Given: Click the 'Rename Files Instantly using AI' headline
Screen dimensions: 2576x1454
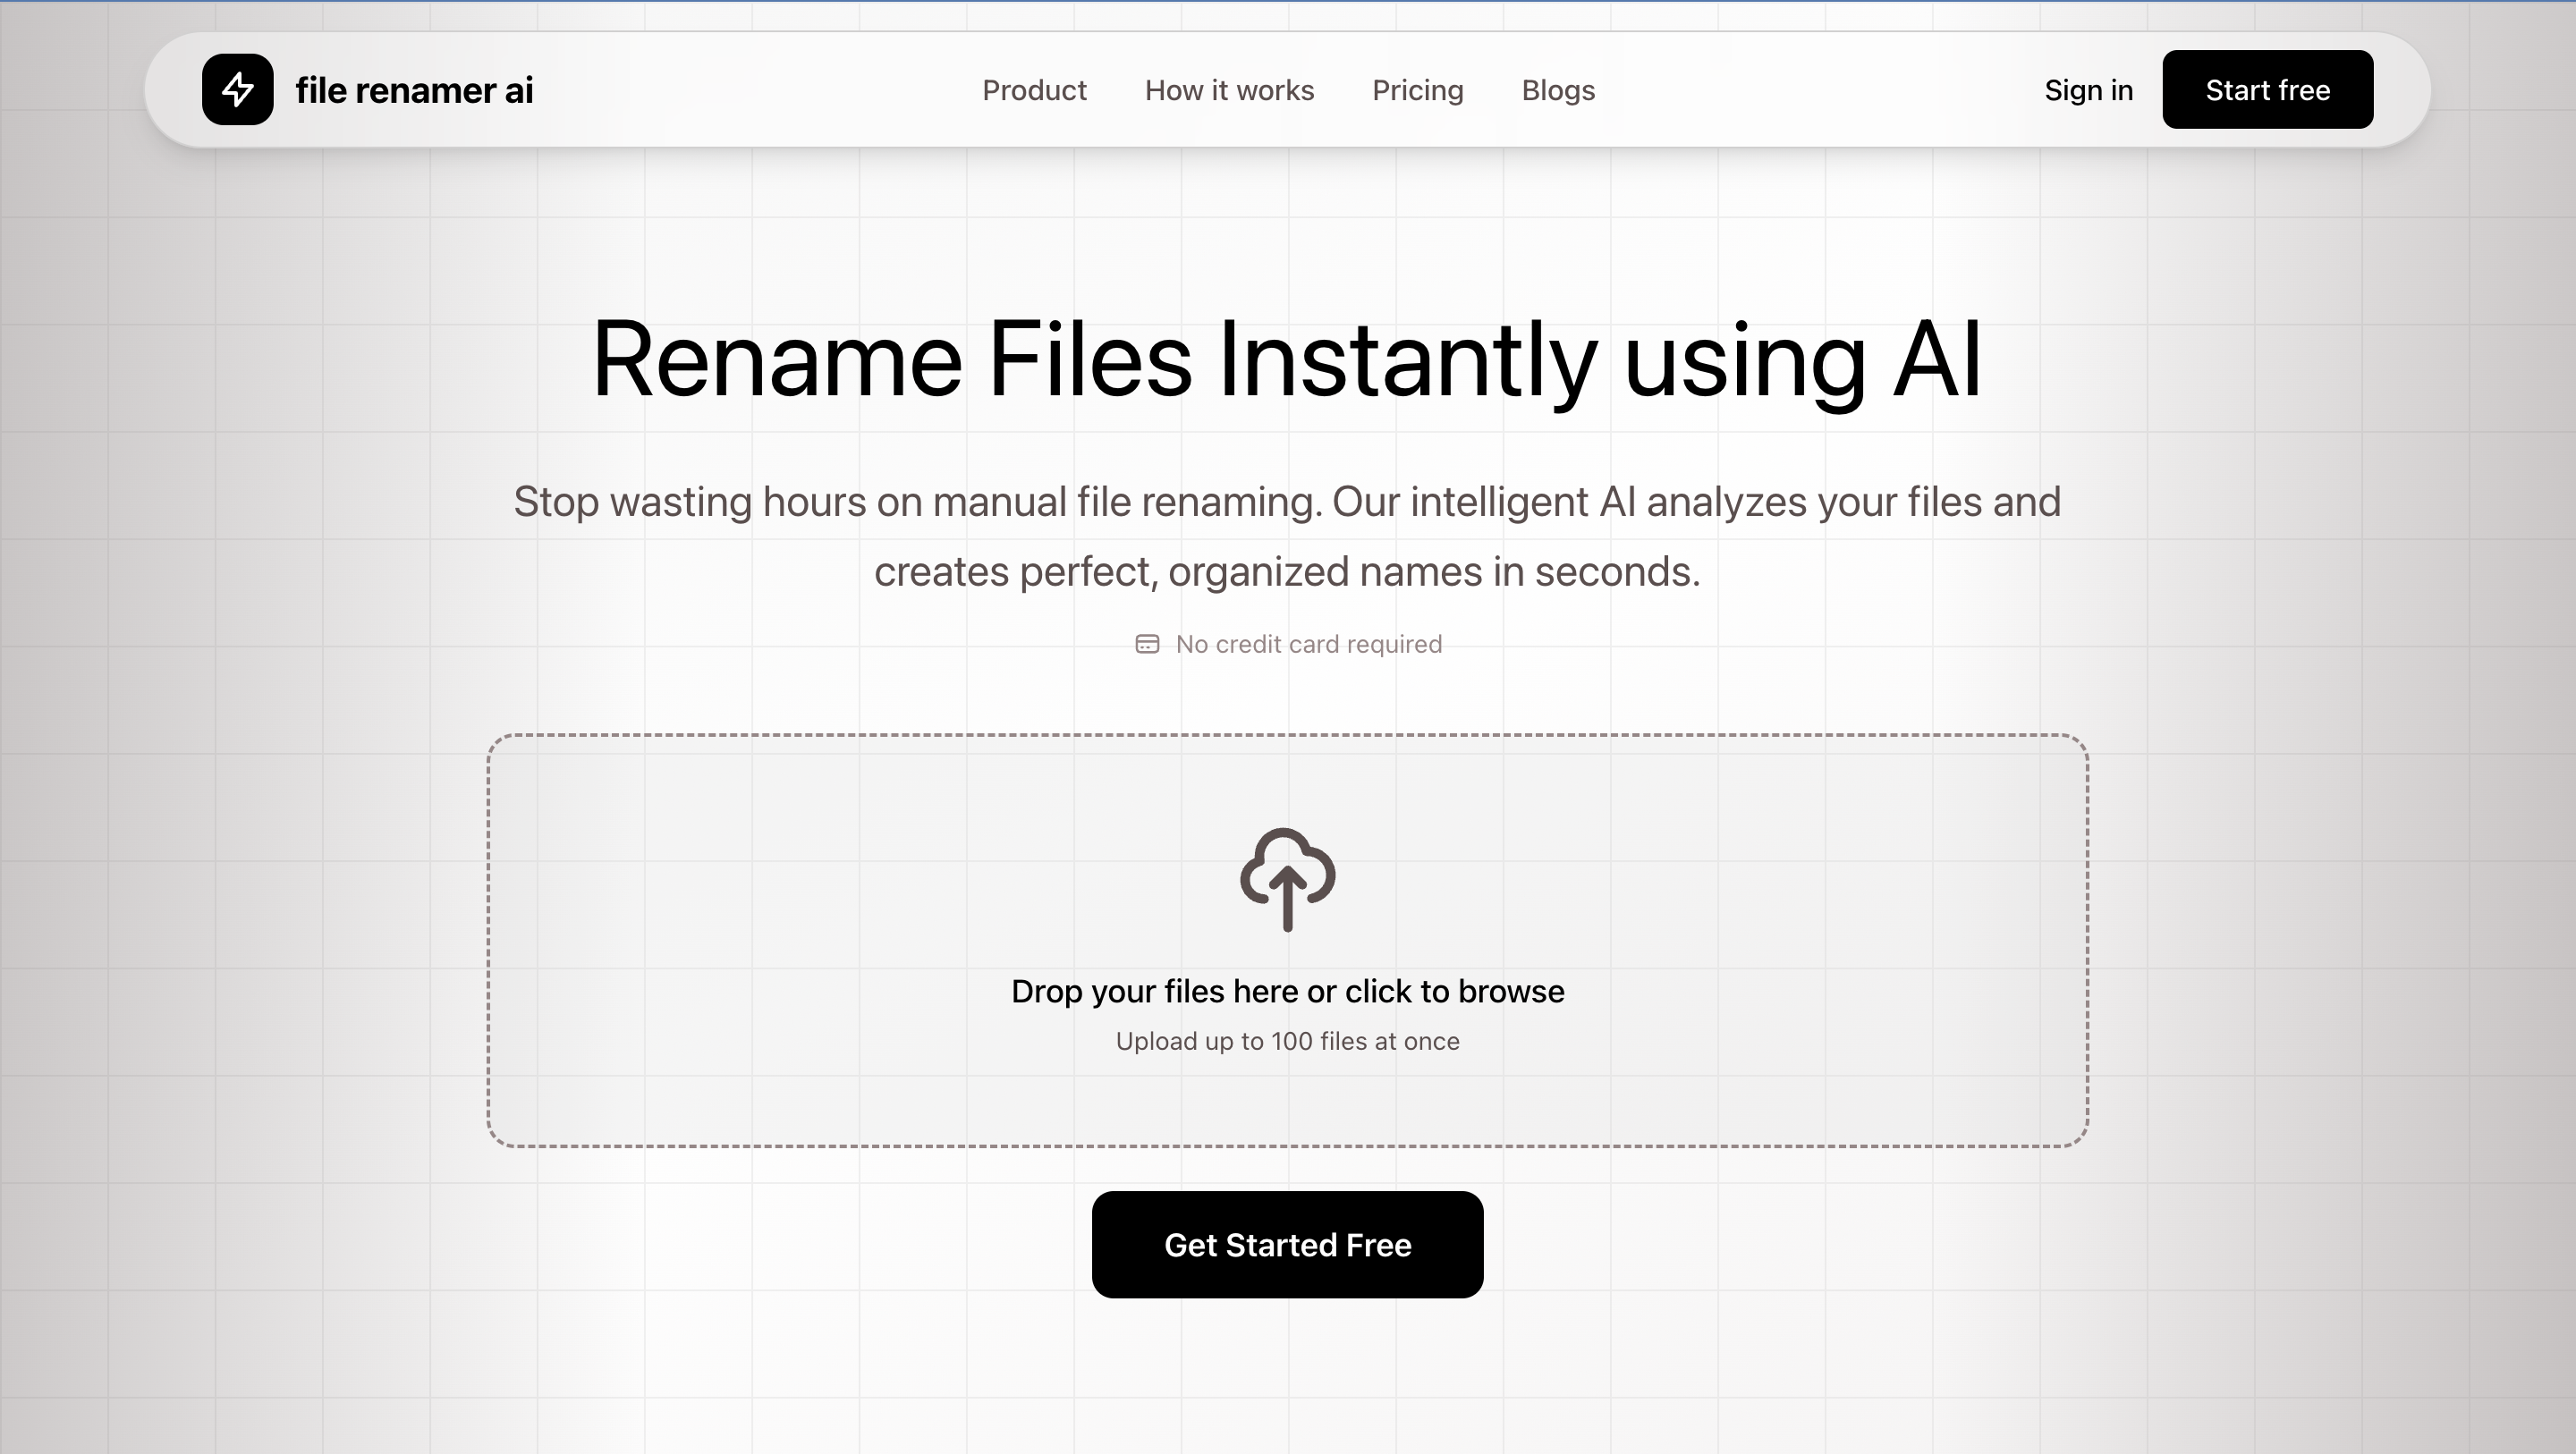Looking at the screenshot, I should pyautogui.click(x=1287, y=360).
